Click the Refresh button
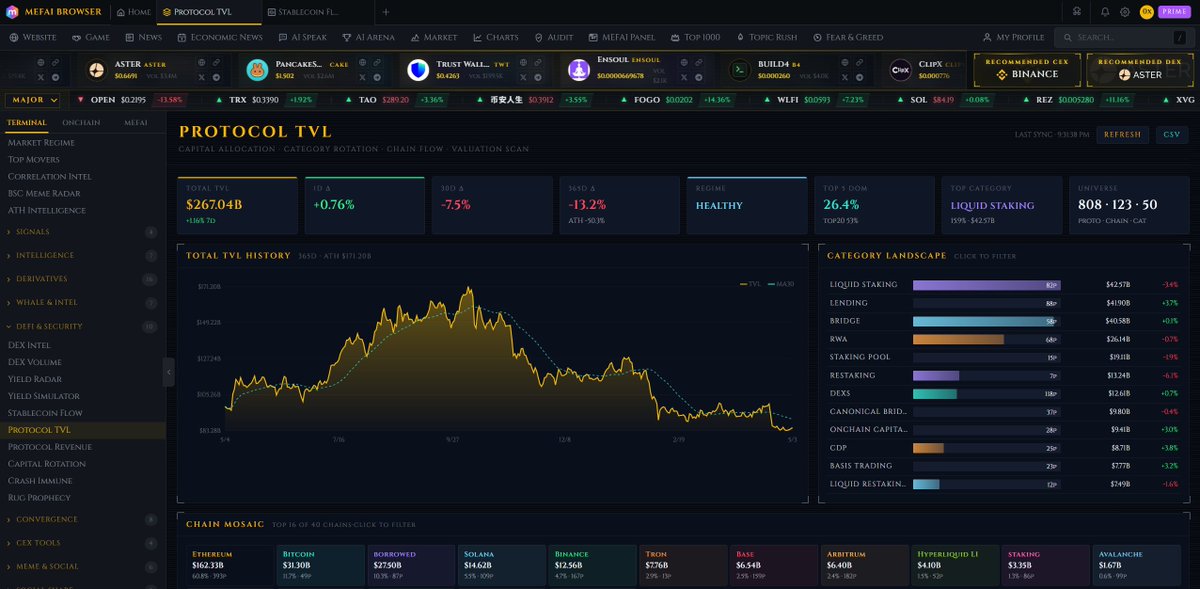Viewport: 1200px width, 589px height. click(x=1123, y=134)
